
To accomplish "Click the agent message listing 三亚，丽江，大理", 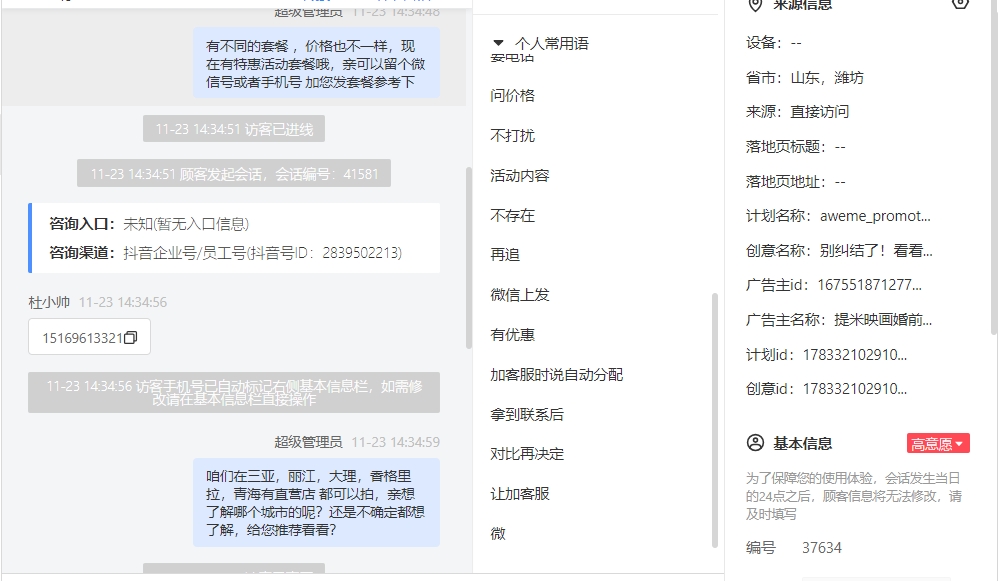I will pos(316,503).
